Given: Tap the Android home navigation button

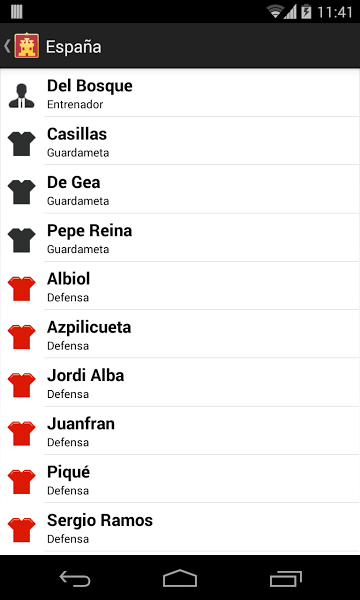Looking at the screenshot, I should 180,578.
